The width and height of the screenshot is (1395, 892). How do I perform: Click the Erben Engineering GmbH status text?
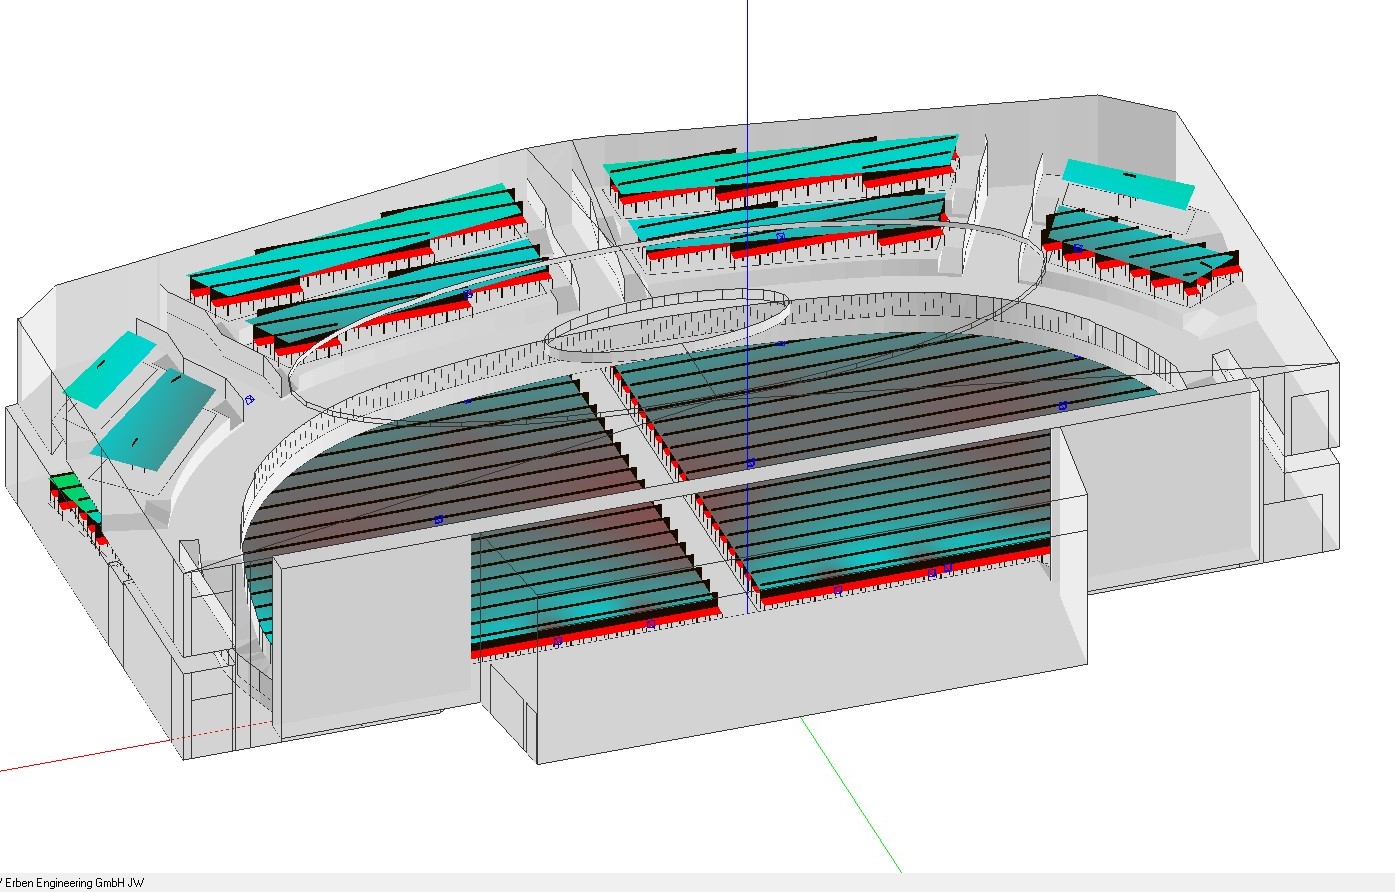(x=74, y=883)
